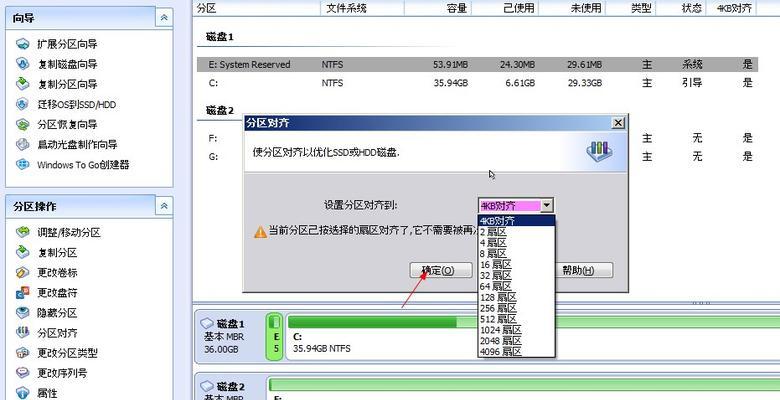Click the 已使用 column header

pos(505,8)
